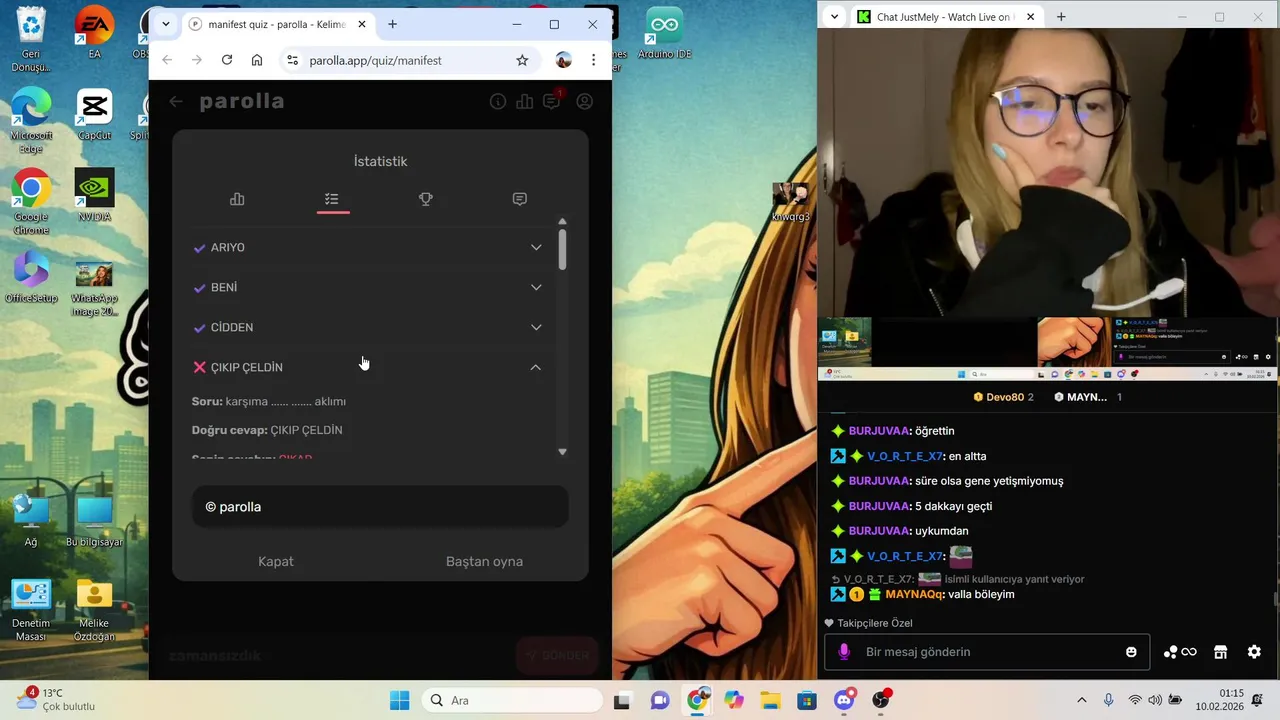The image size is (1280, 720).
Task: Open the Windows Start menu
Action: click(399, 700)
